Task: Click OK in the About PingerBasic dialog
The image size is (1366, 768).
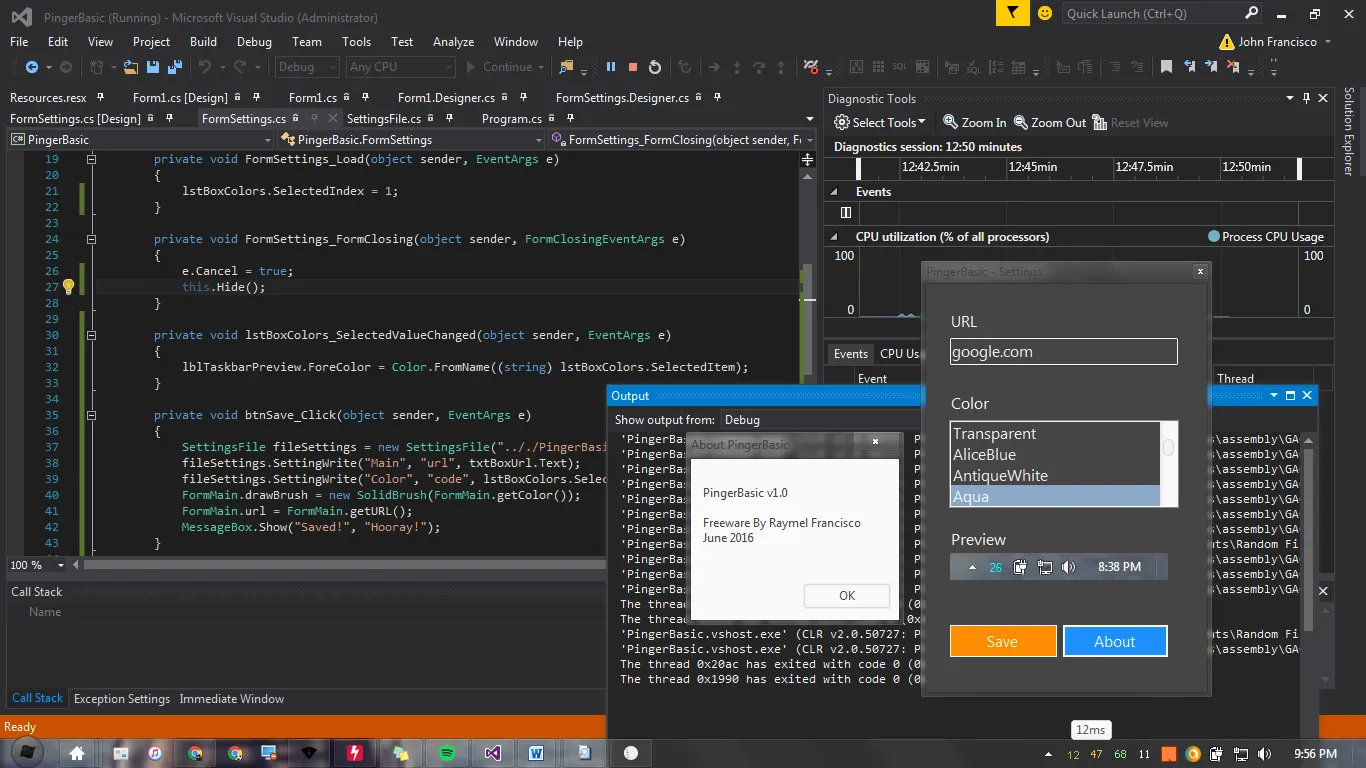Action: tap(846, 595)
